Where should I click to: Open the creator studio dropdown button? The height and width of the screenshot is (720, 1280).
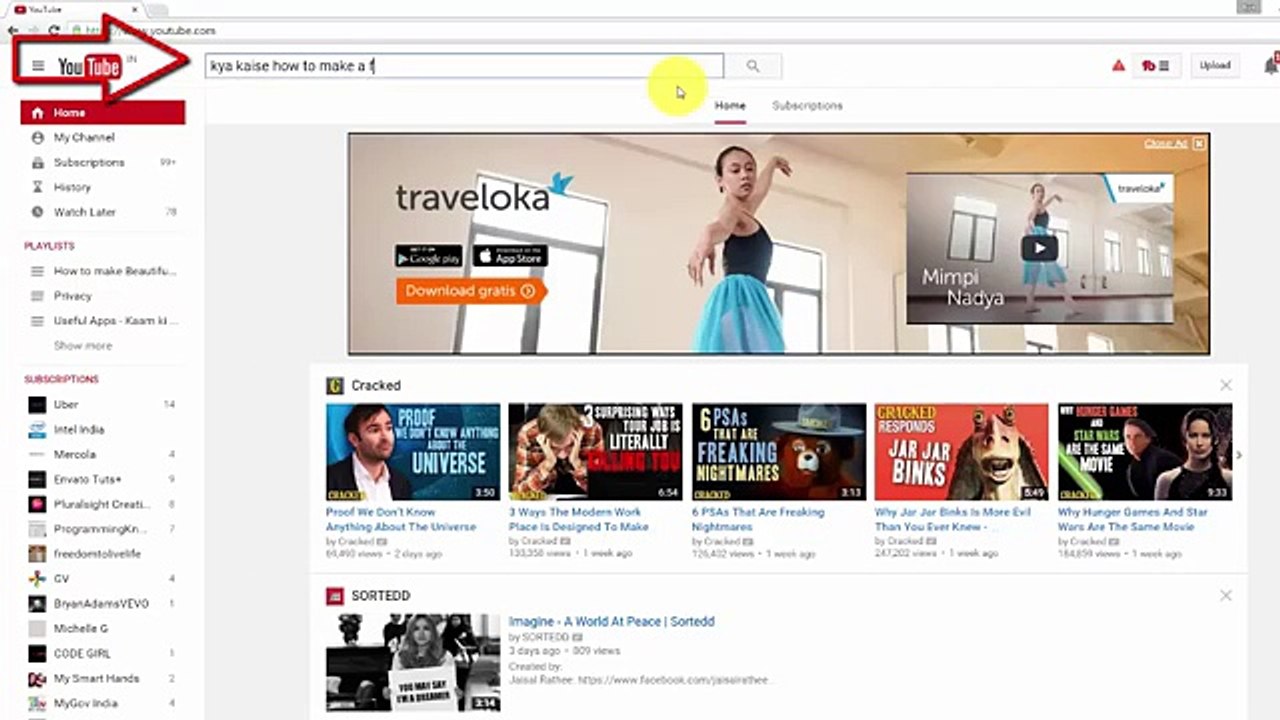tap(1155, 66)
